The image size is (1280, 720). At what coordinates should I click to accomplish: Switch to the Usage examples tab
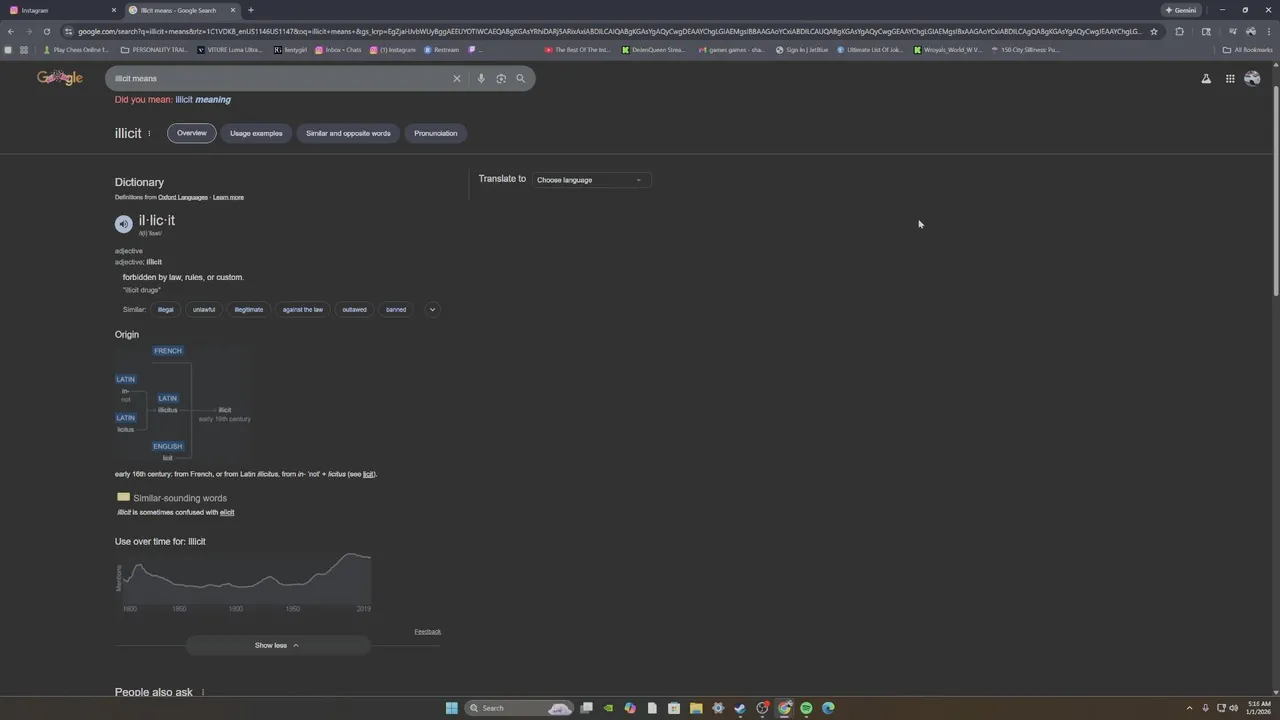tap(256, 133)
